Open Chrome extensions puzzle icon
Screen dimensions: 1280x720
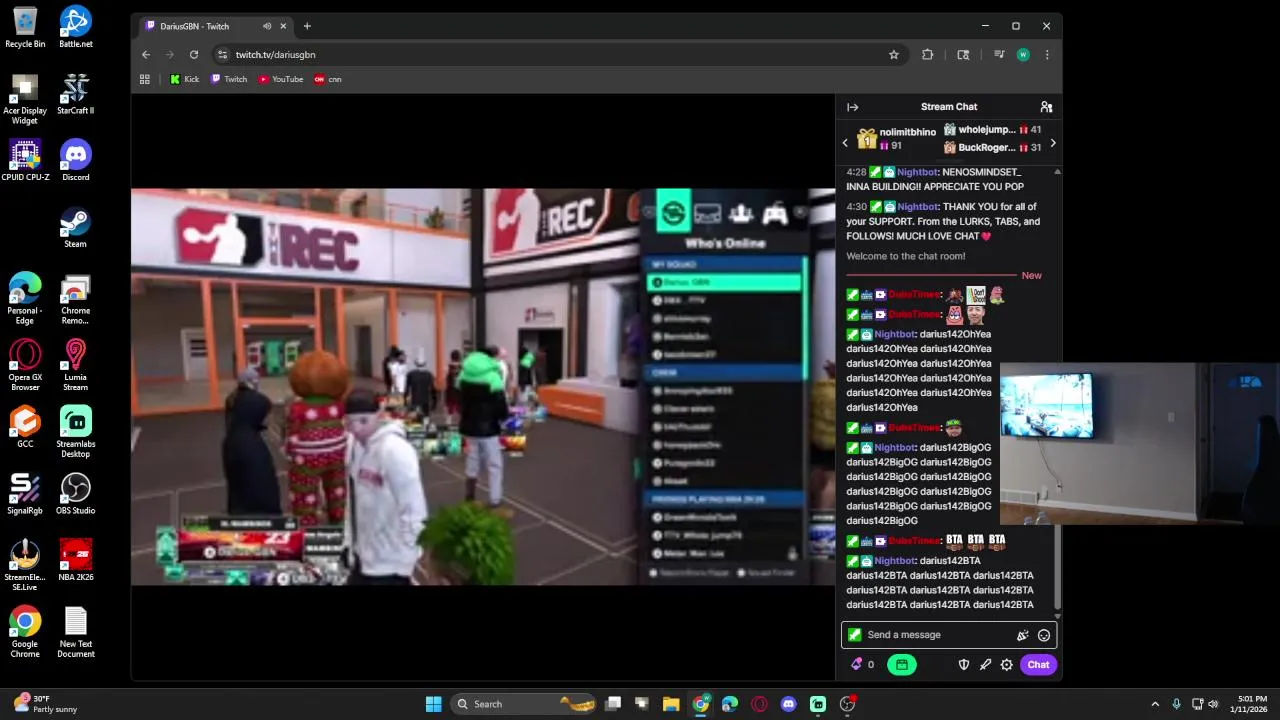tap(927, 55)
